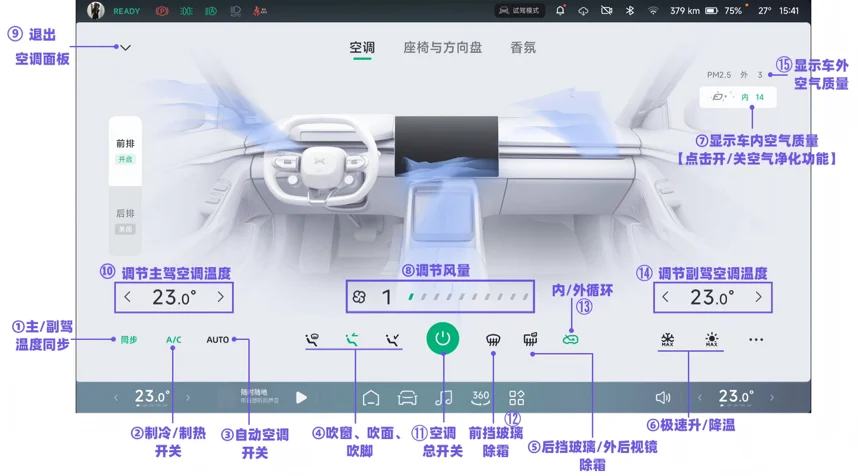Open the 香氛 fragrance tab

pyautogui.click(x=523, y=48)
